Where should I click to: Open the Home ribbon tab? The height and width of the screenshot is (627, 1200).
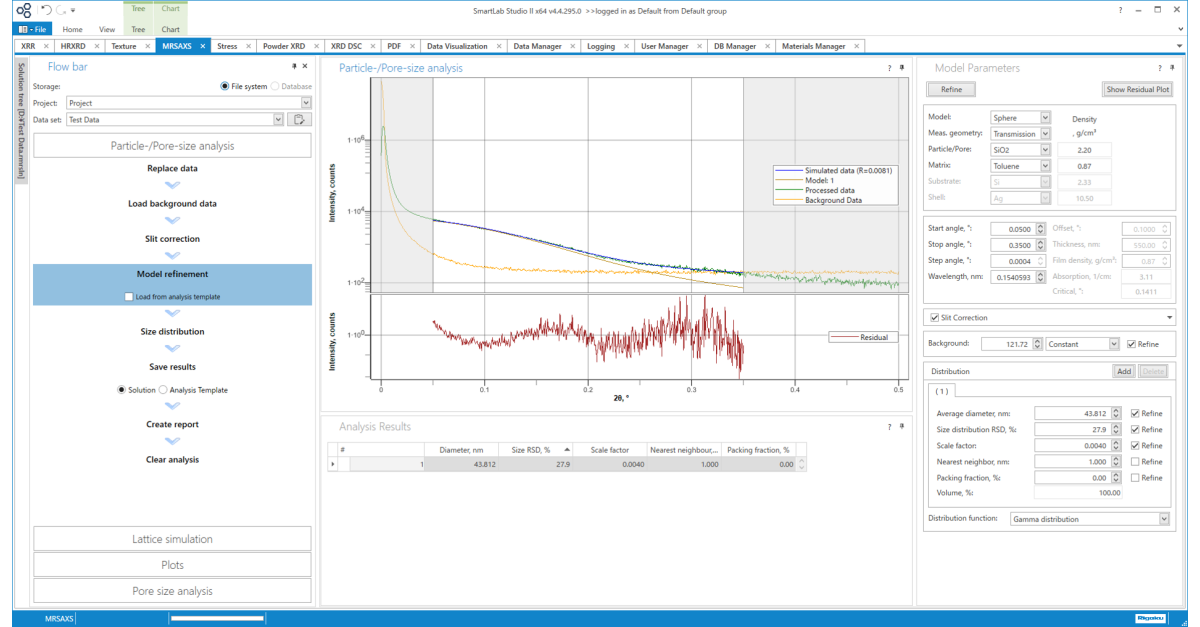point(71,29)
